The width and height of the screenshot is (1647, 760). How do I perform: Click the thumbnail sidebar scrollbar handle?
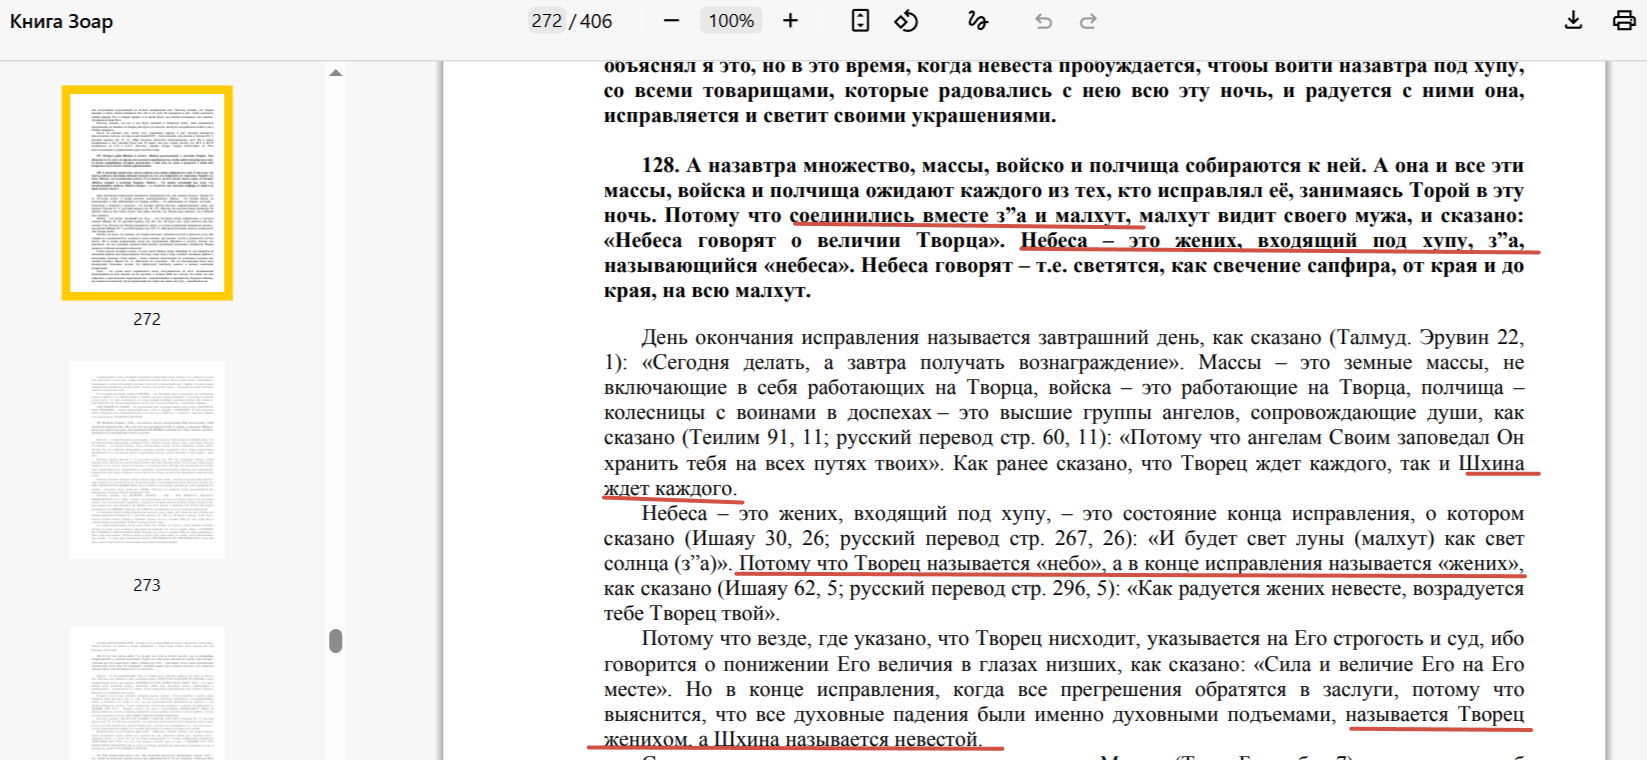[x=336, y=641]
